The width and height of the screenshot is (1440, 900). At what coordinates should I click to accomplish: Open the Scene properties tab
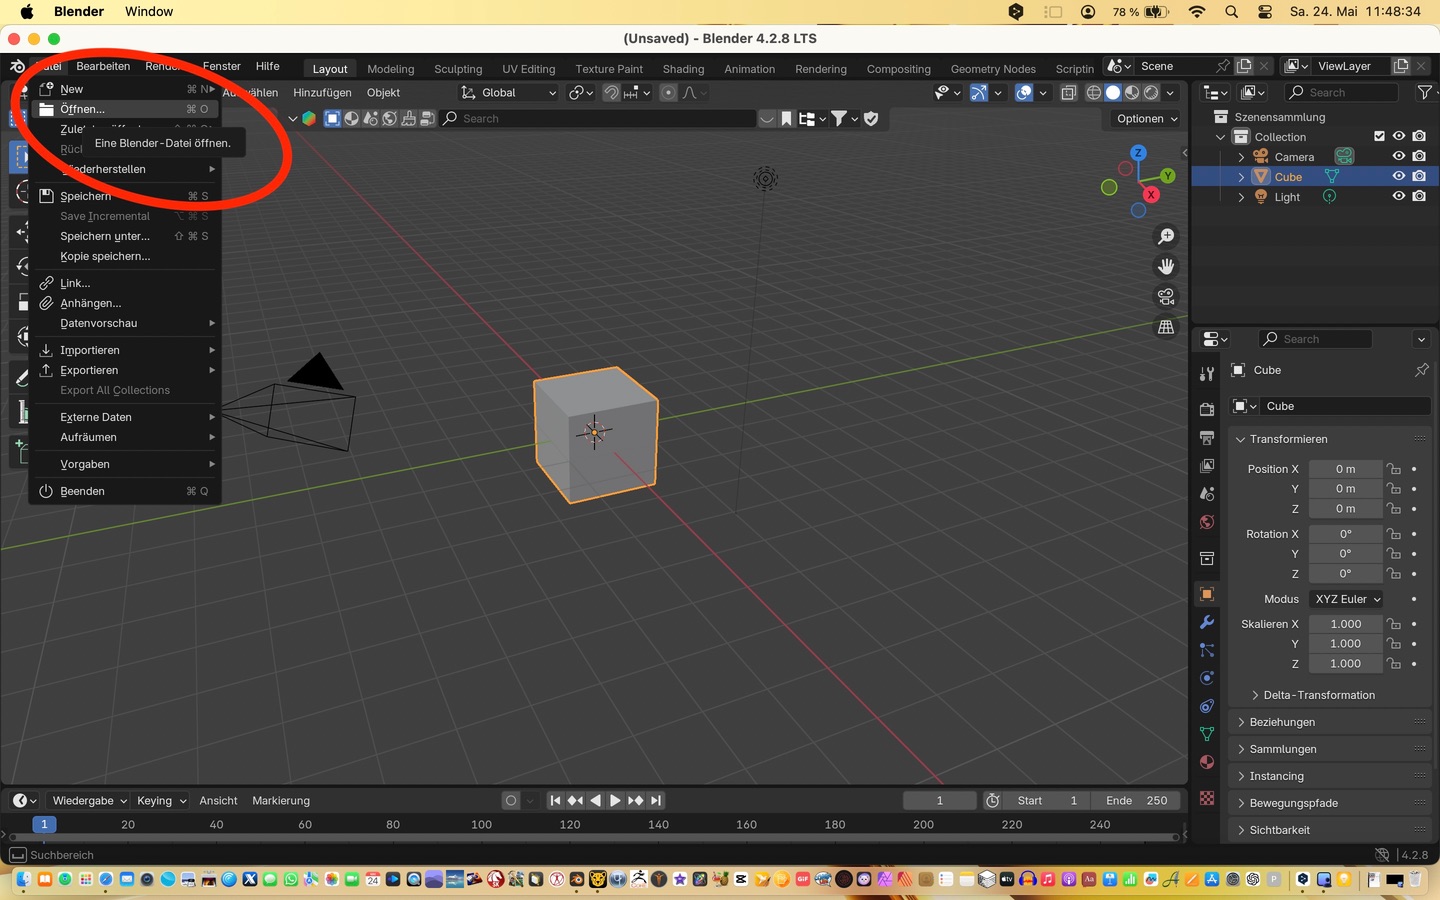(x=1207, y=494)
